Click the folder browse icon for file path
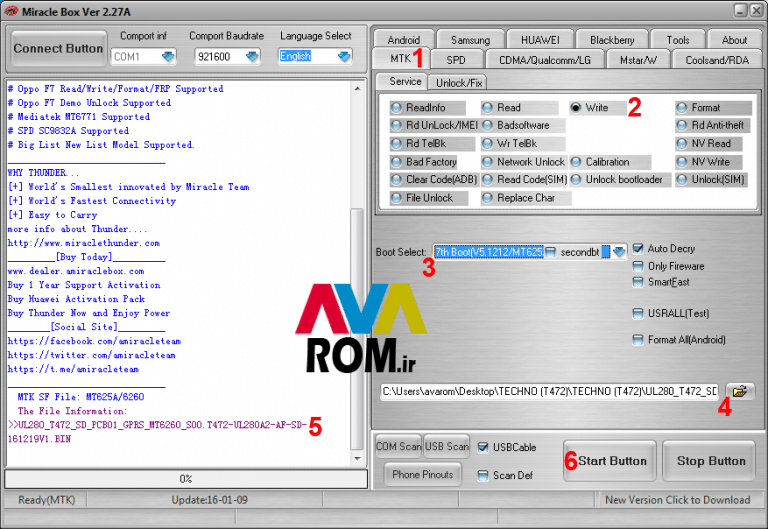Screen dimensions: 768x529 coord(740,391)
